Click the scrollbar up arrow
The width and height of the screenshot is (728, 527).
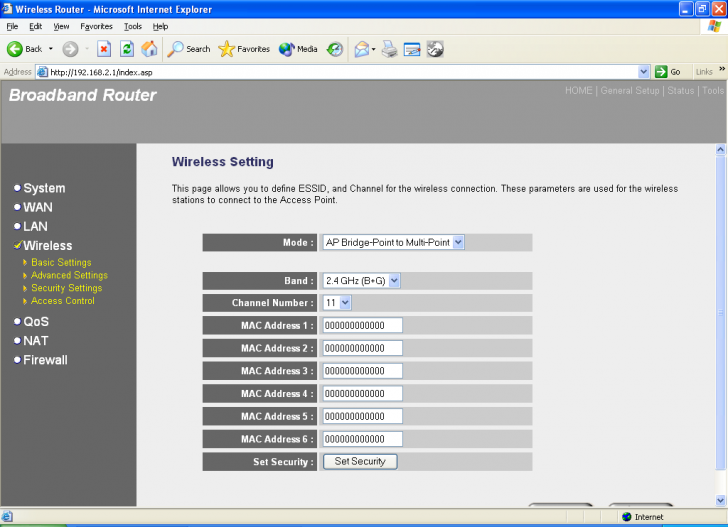point(721,150)
